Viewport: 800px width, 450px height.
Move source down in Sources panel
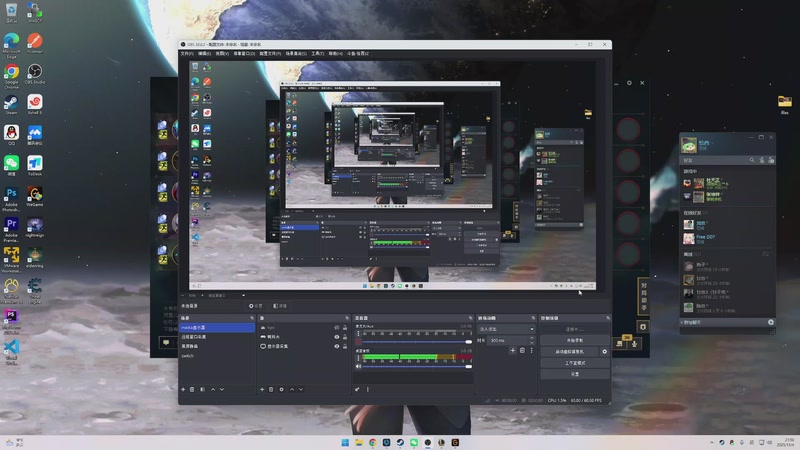pyautogui.click(x=301, y=389)
